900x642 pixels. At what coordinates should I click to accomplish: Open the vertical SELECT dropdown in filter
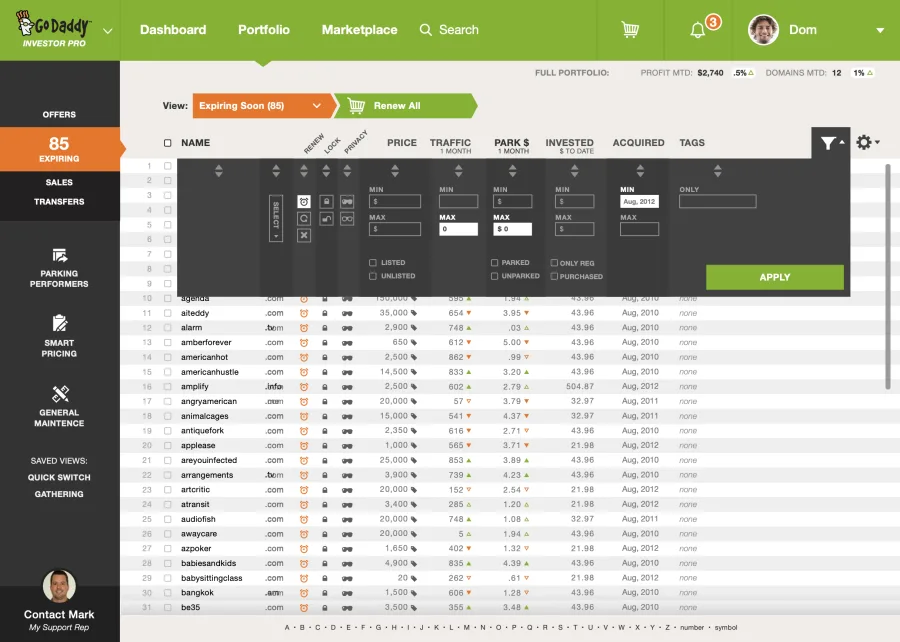click(x=276, y=219)
